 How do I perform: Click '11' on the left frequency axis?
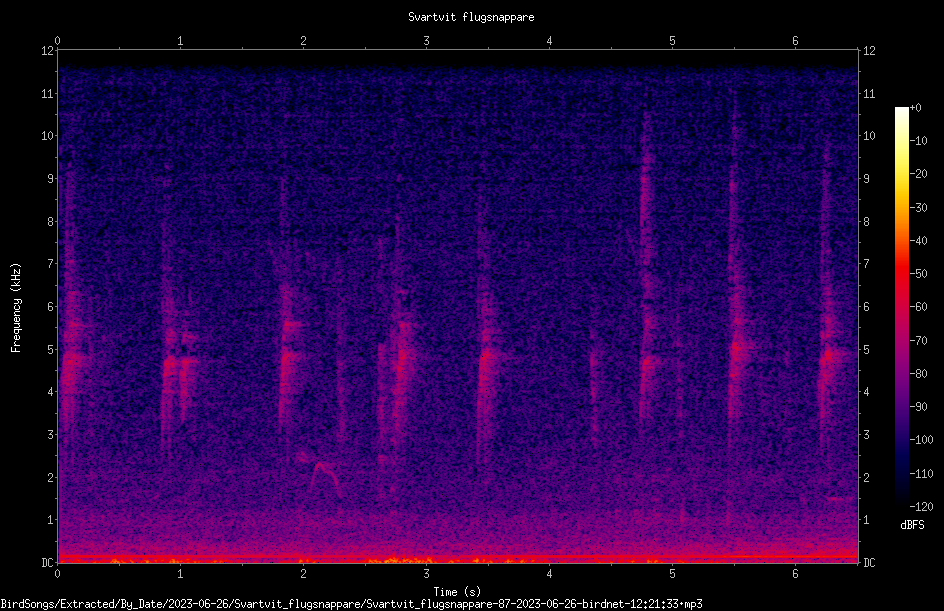point(47,93)
